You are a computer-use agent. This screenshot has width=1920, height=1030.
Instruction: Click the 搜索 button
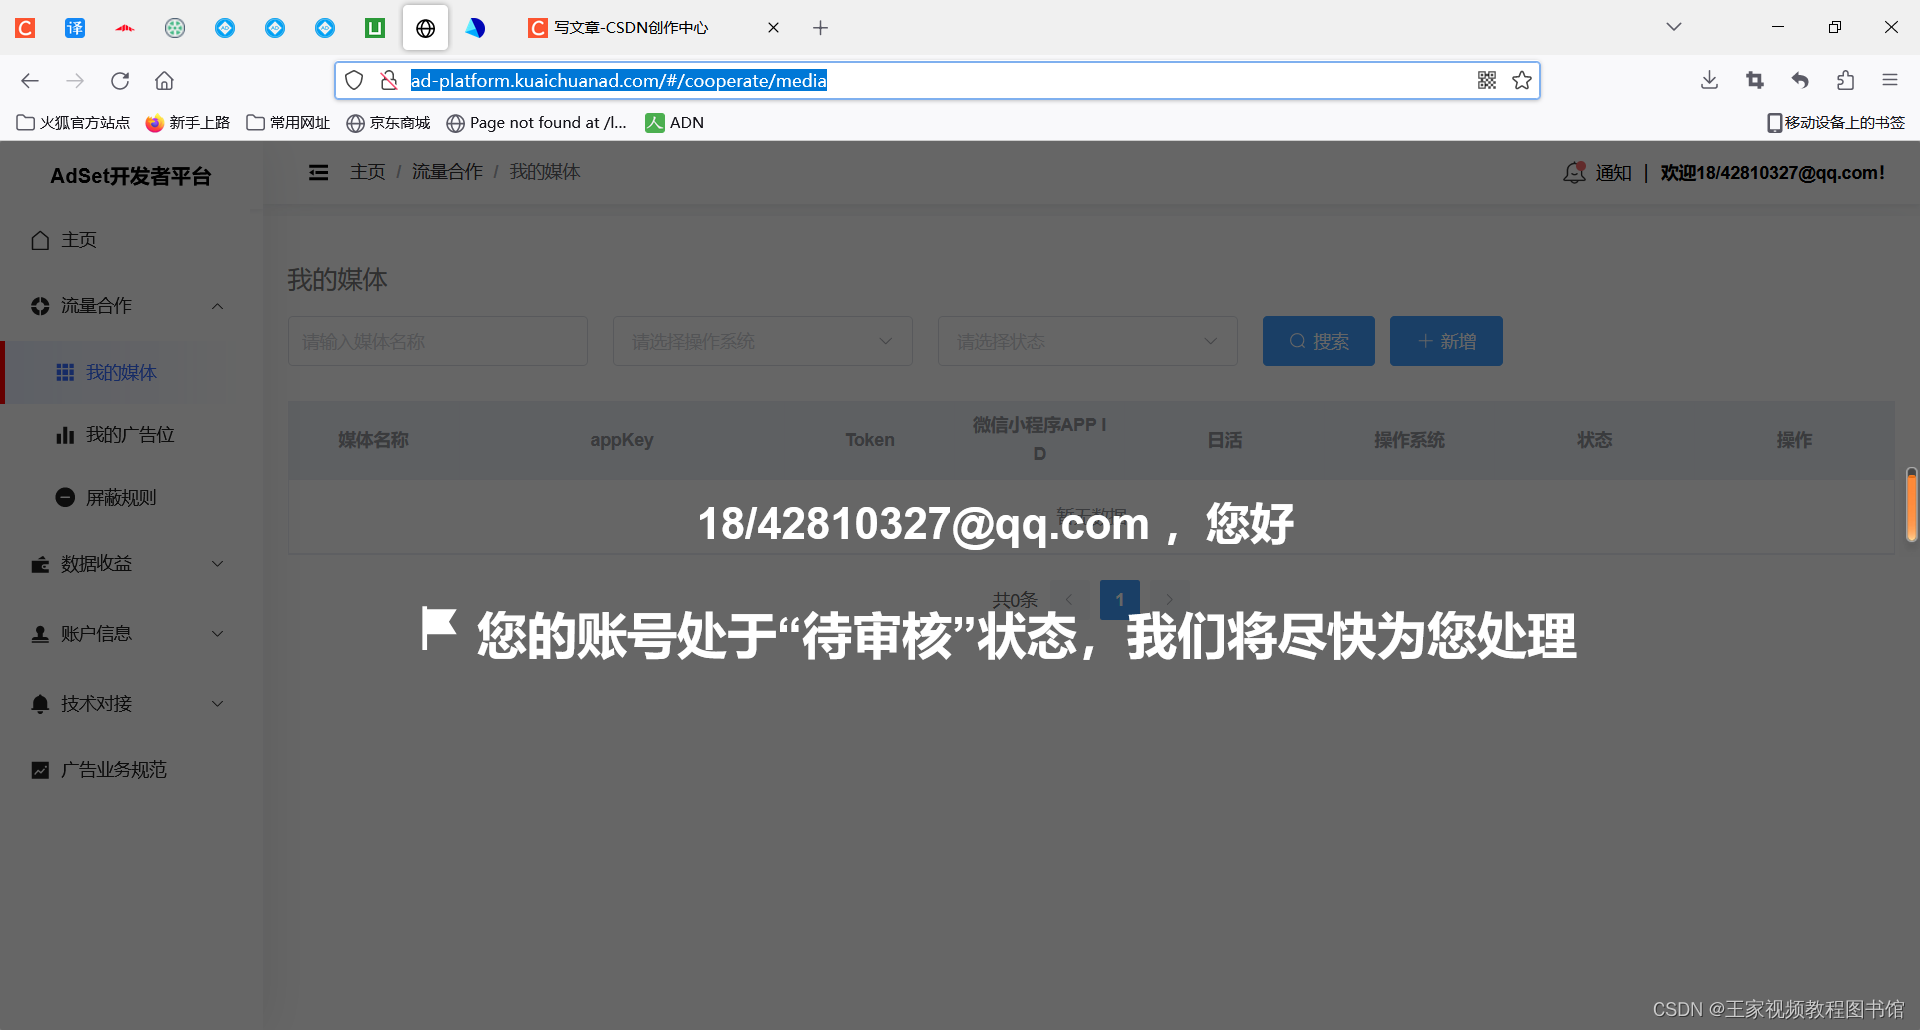(x=1319, y=341)
